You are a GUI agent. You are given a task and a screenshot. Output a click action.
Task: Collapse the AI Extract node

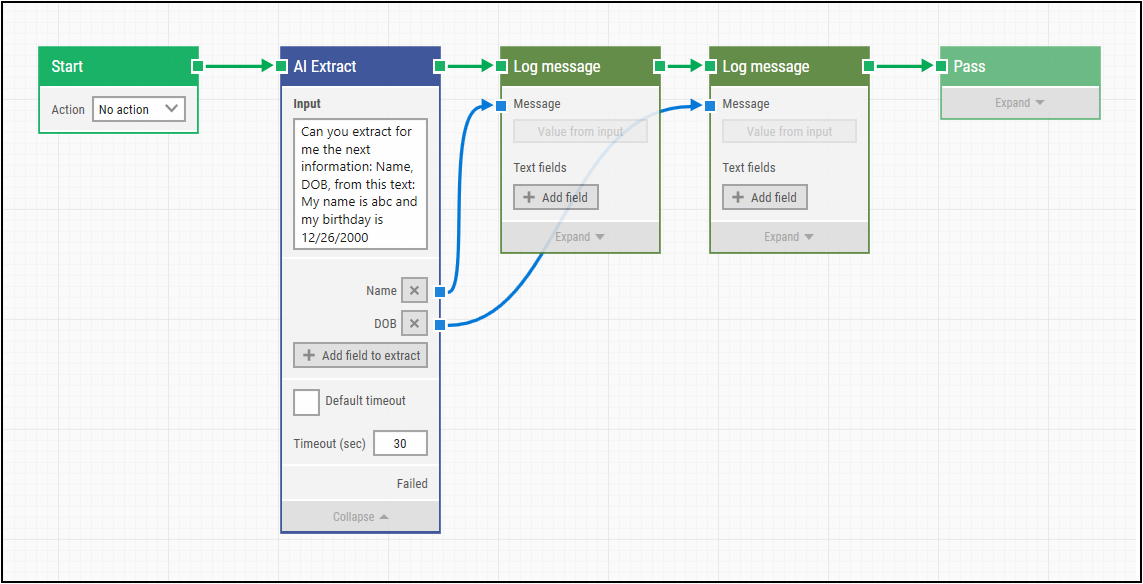point(360,517)
